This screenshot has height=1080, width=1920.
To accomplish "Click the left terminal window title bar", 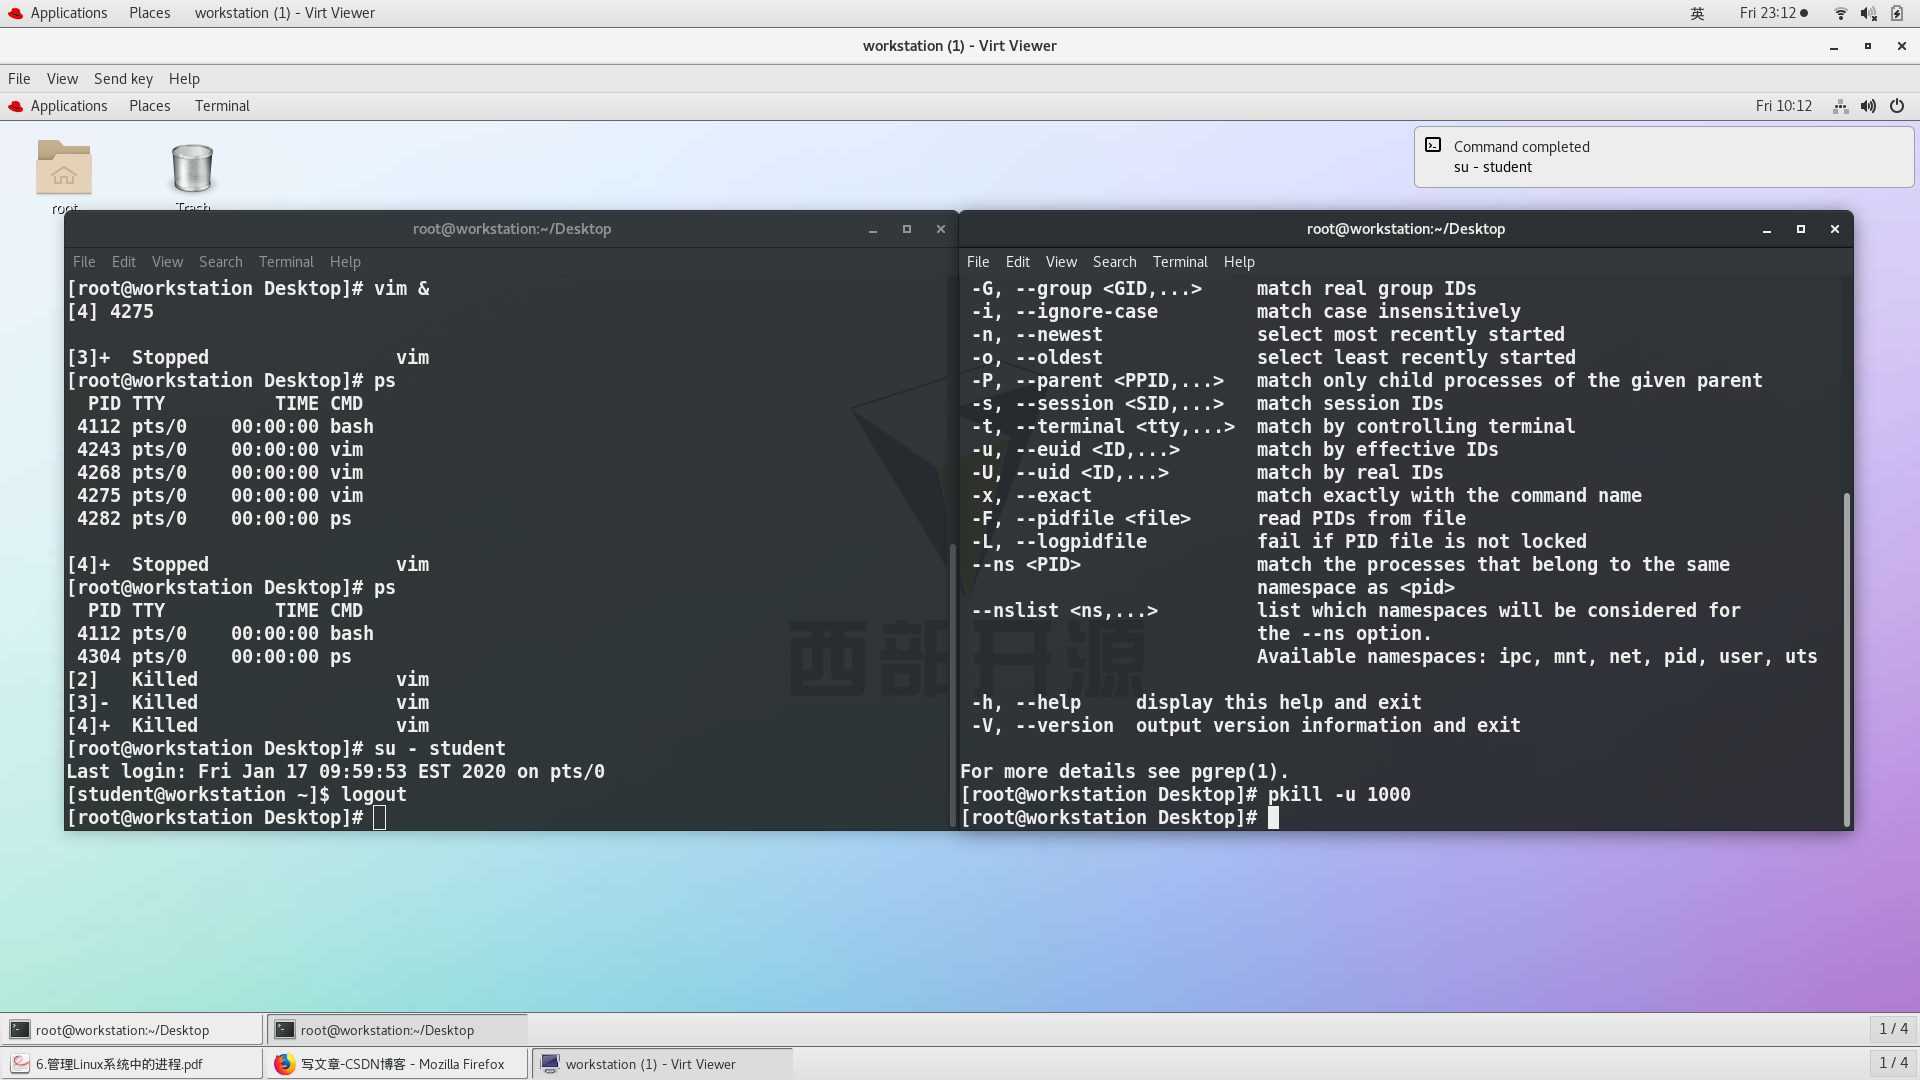I will (x=510, y=228).
